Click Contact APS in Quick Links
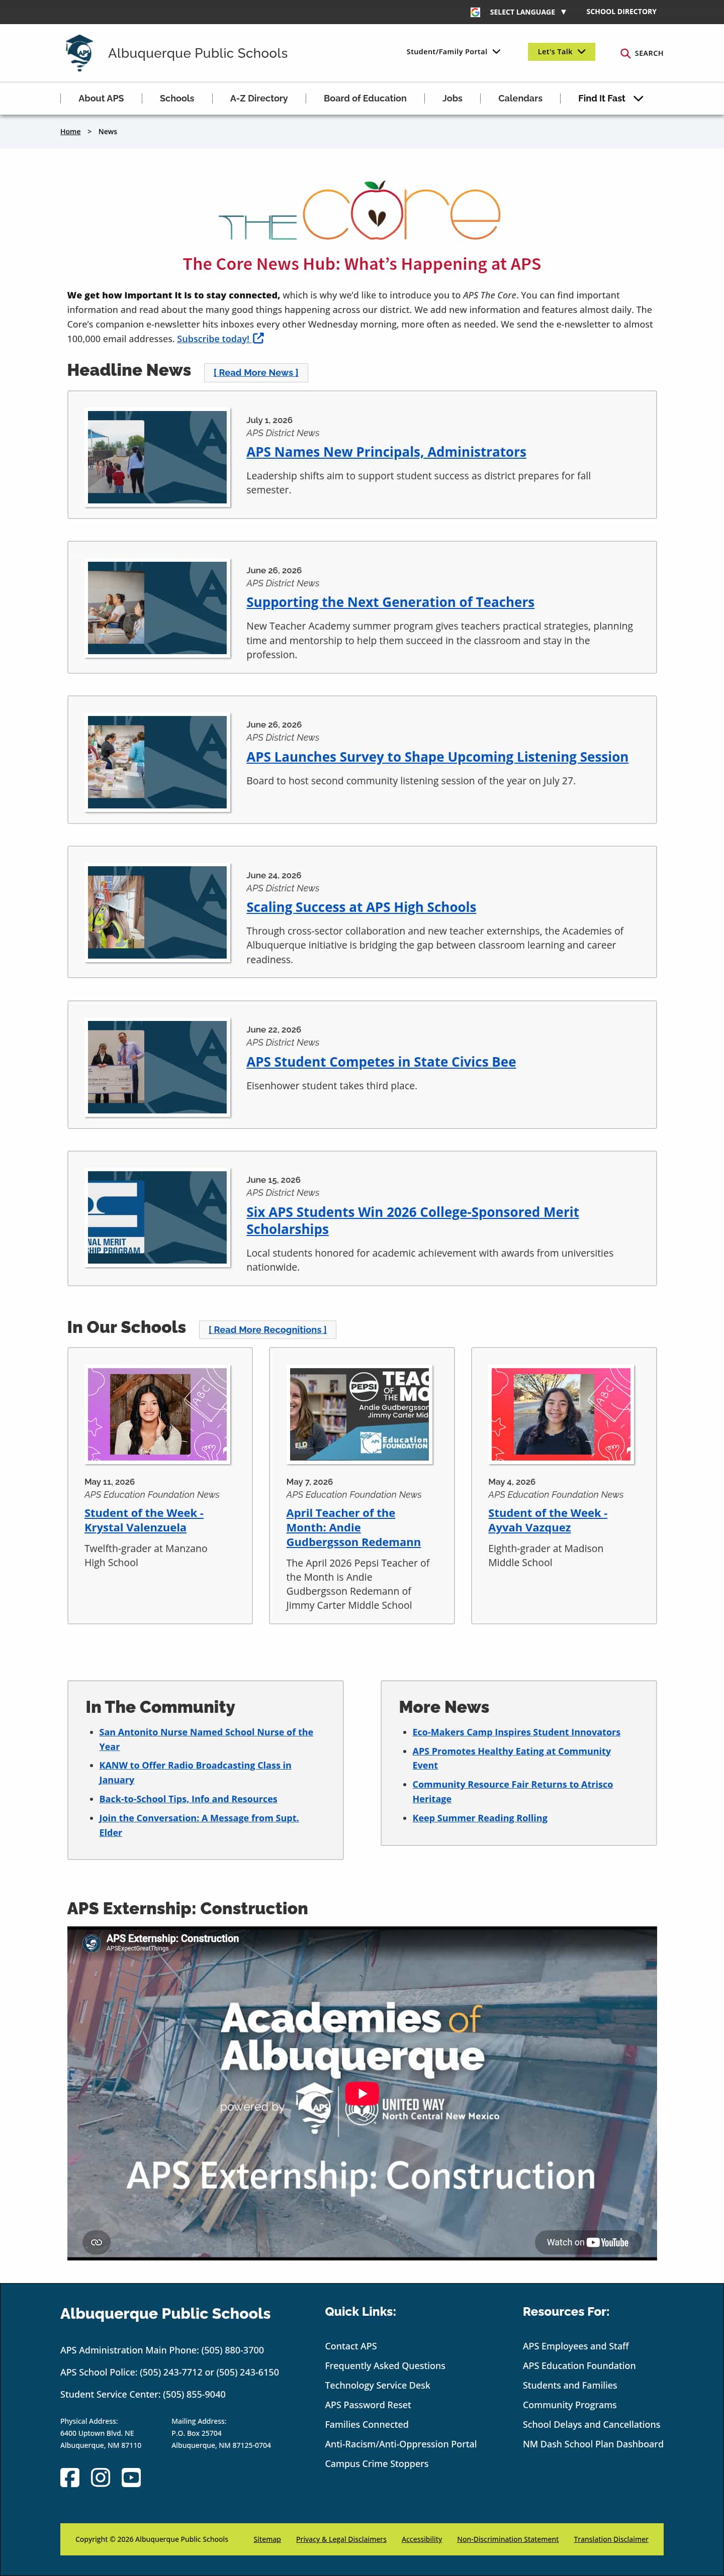 click(351, 2346)
